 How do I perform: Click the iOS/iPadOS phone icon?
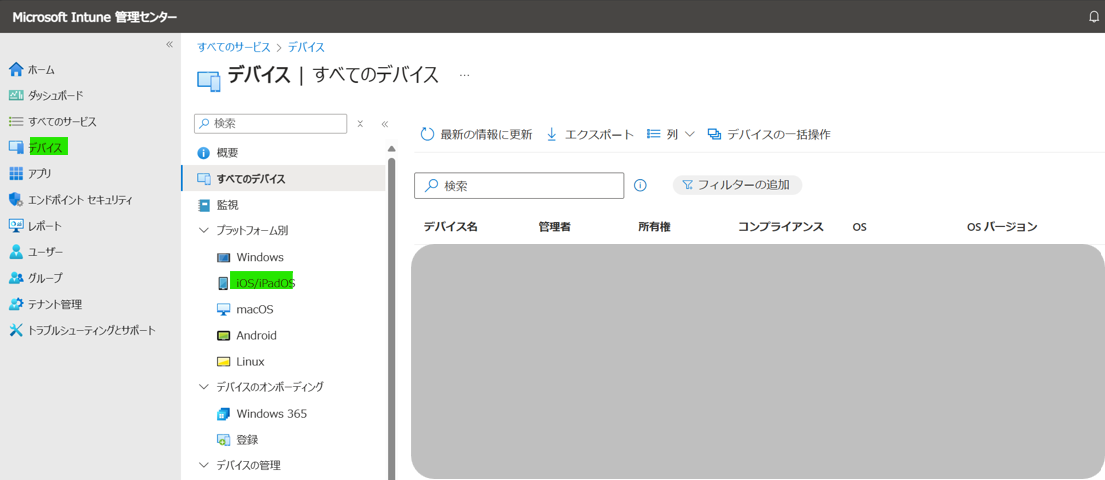click(223, 283)
